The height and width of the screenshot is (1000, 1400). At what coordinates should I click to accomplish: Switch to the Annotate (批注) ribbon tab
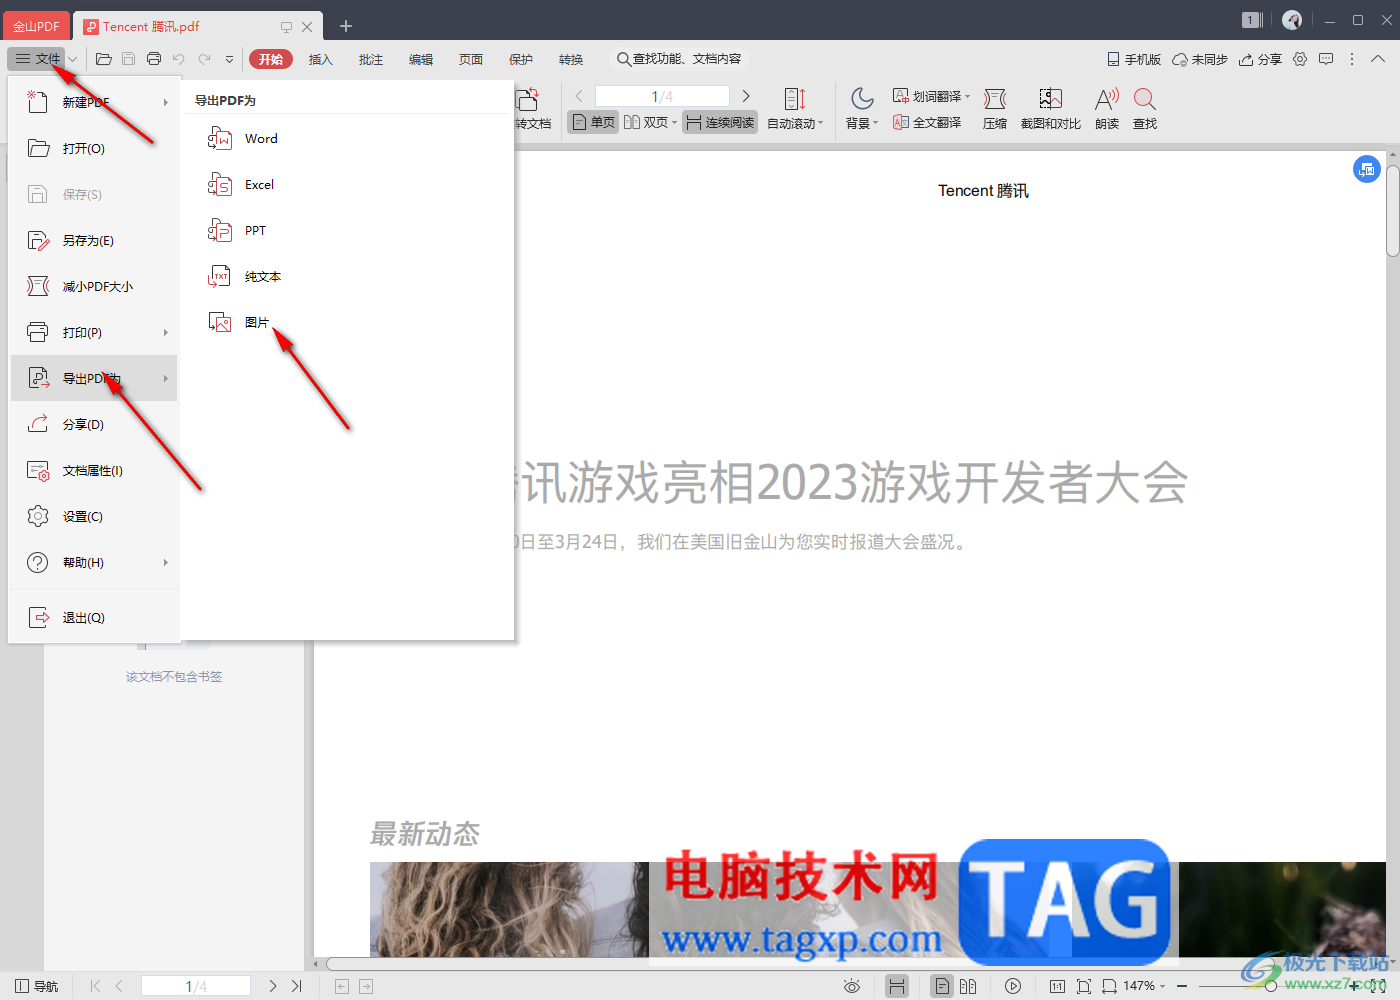(x=371, y=59)
